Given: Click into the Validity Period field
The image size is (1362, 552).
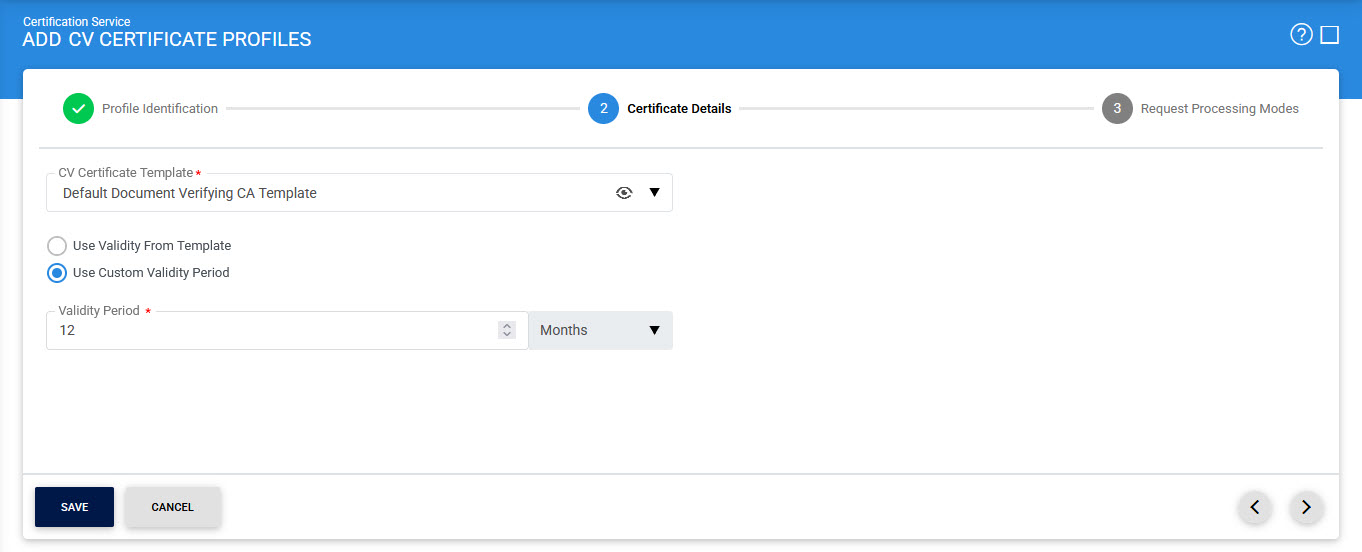Looking at the screenshot, I should [x=270, y=331].
